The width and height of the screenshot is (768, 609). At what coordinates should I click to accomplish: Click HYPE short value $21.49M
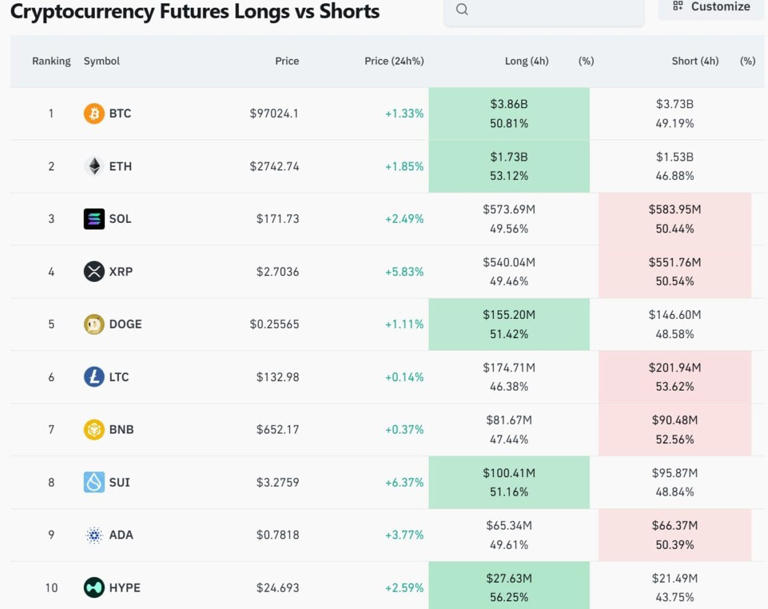(675, 578)
